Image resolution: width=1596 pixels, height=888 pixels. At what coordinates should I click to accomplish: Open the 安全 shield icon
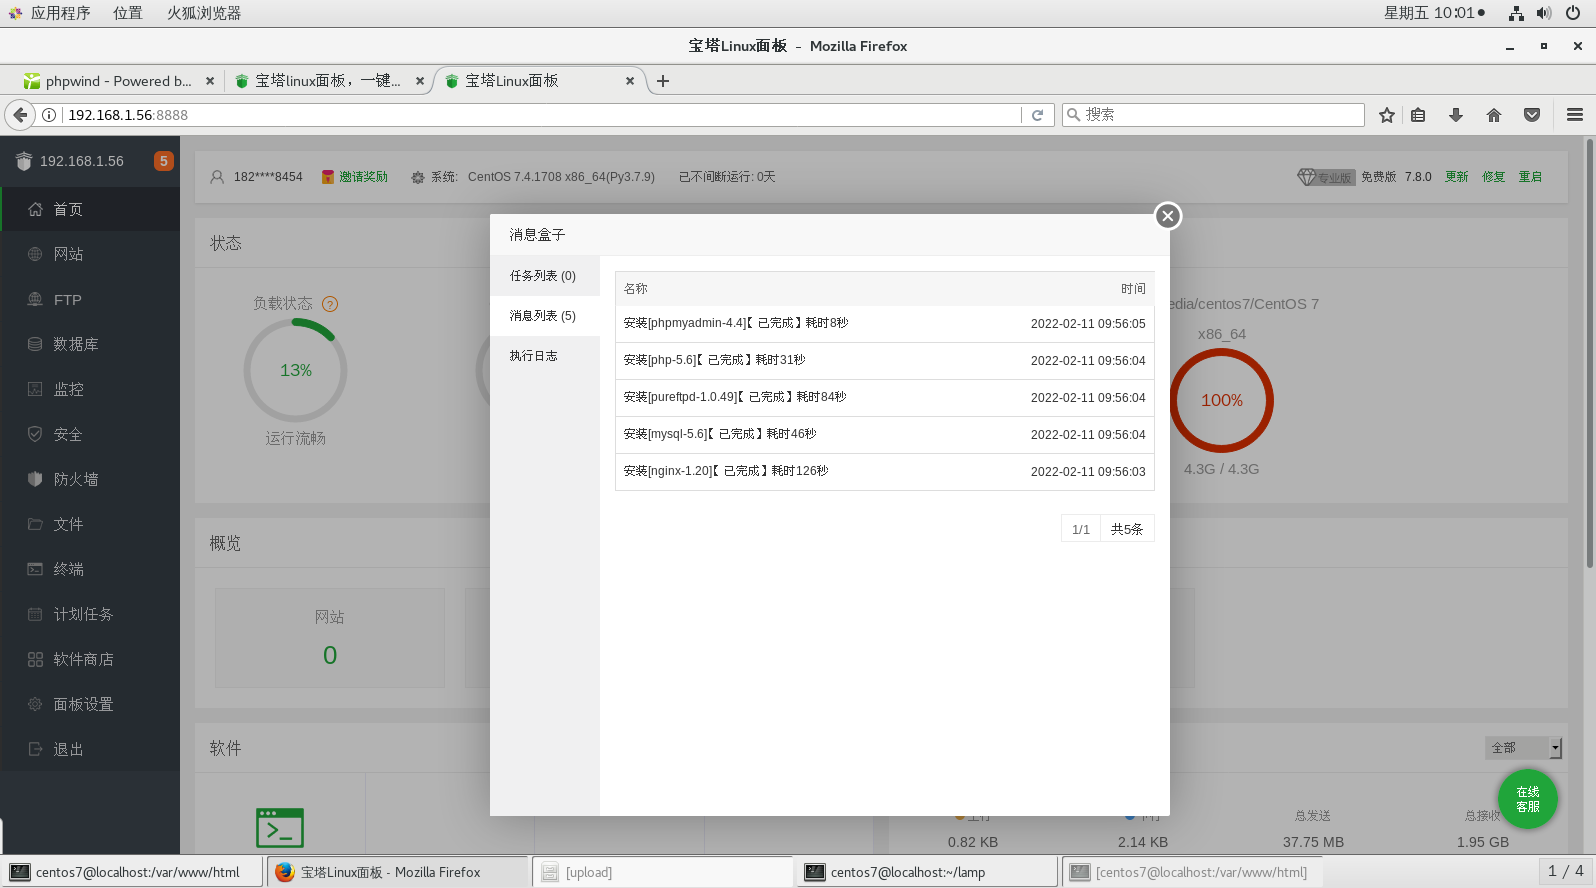click(x=35, y=434)
